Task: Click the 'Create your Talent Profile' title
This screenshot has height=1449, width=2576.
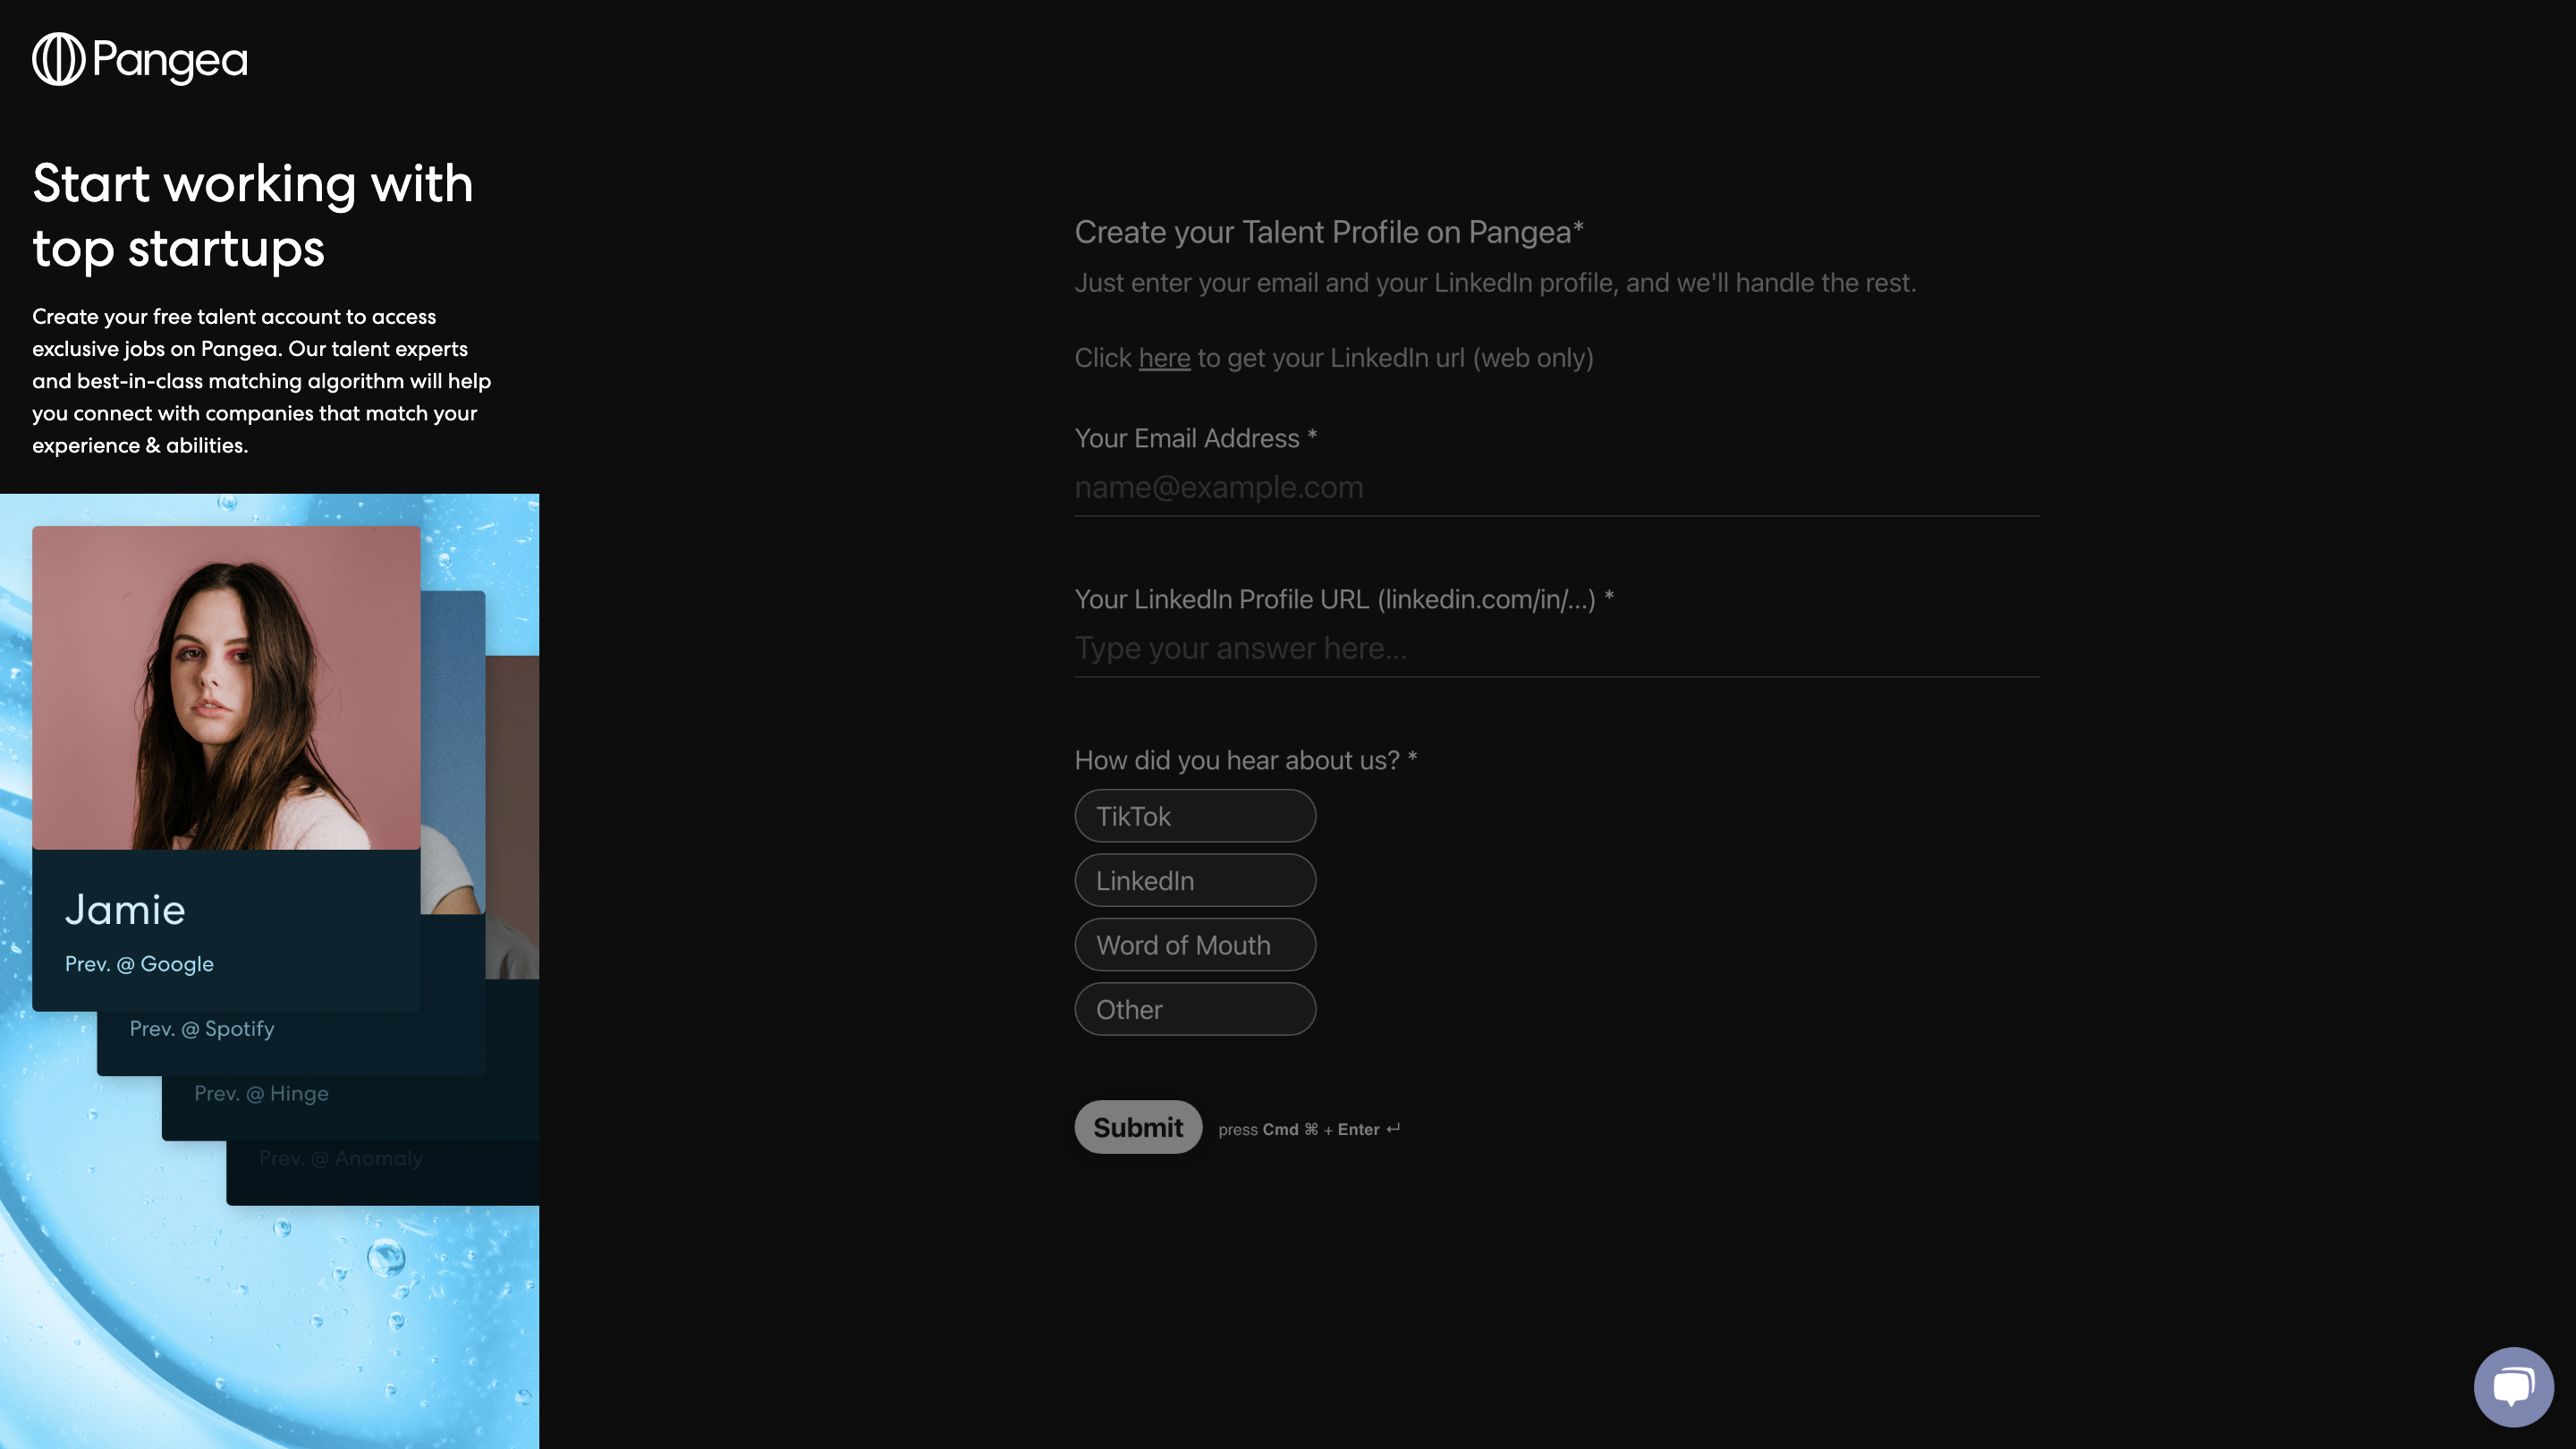Action: pyautogui.click(x=1328, y=233)
